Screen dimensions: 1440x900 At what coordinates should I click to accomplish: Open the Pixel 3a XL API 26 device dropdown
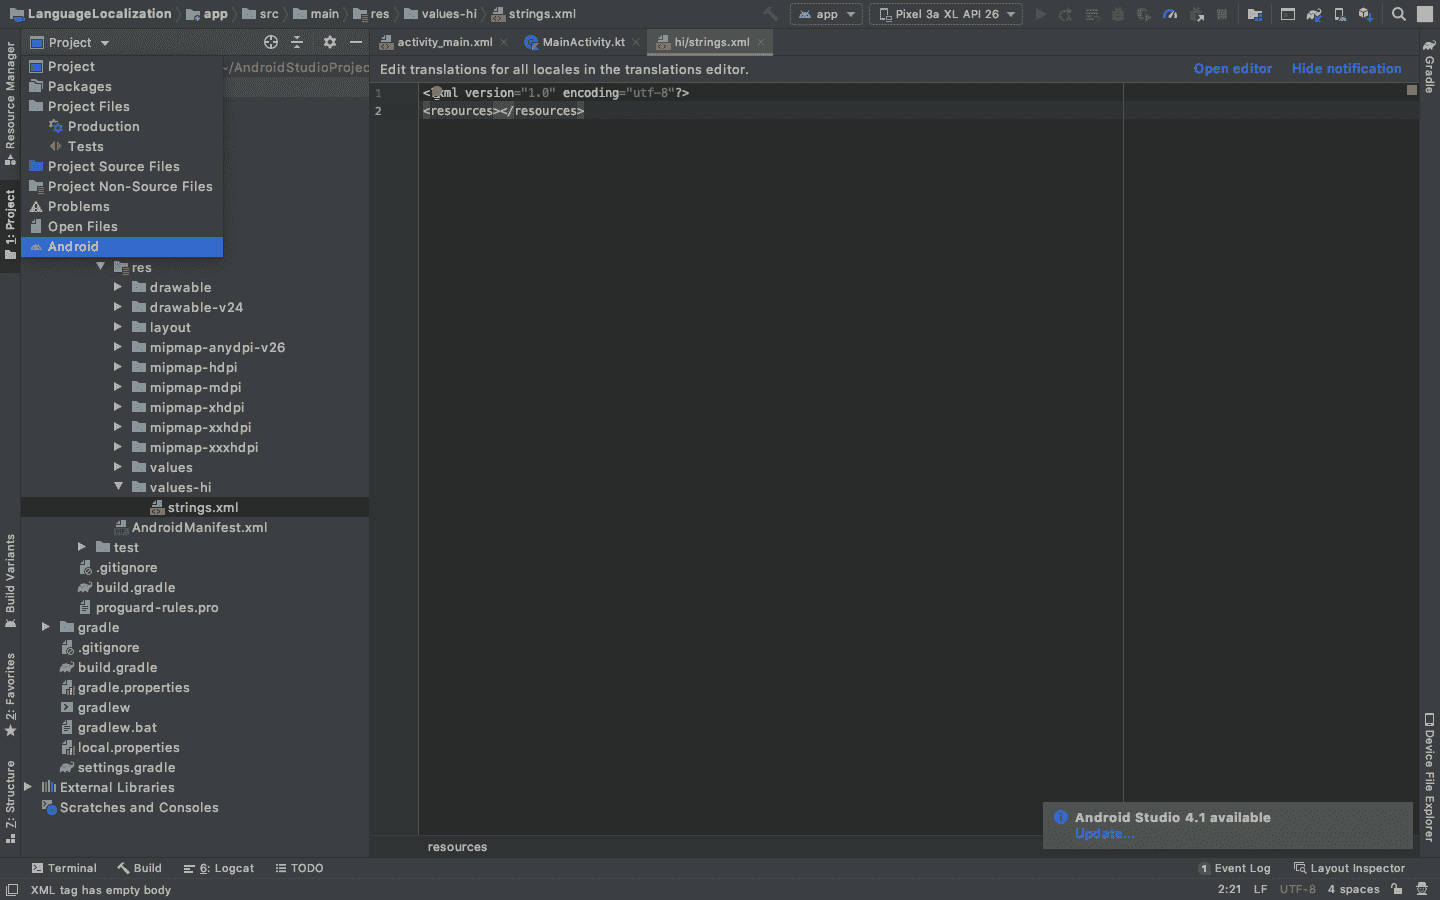(946, 14)
